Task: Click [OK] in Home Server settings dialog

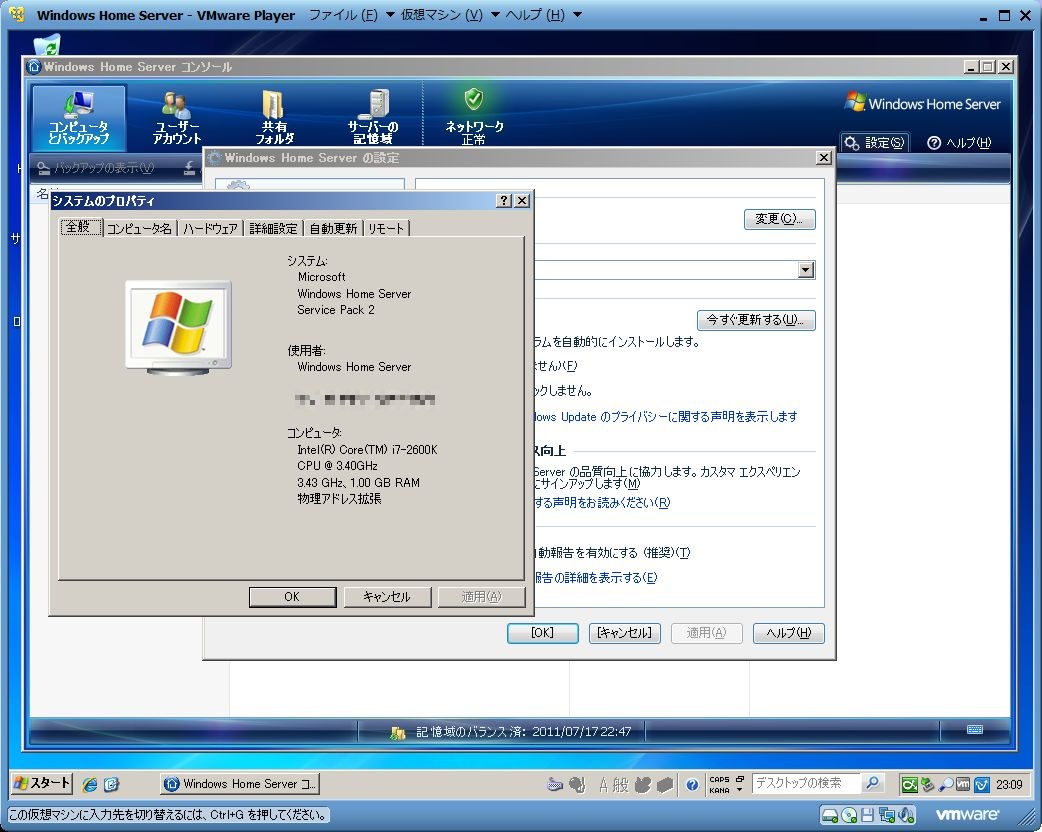Action: (542, 633)
